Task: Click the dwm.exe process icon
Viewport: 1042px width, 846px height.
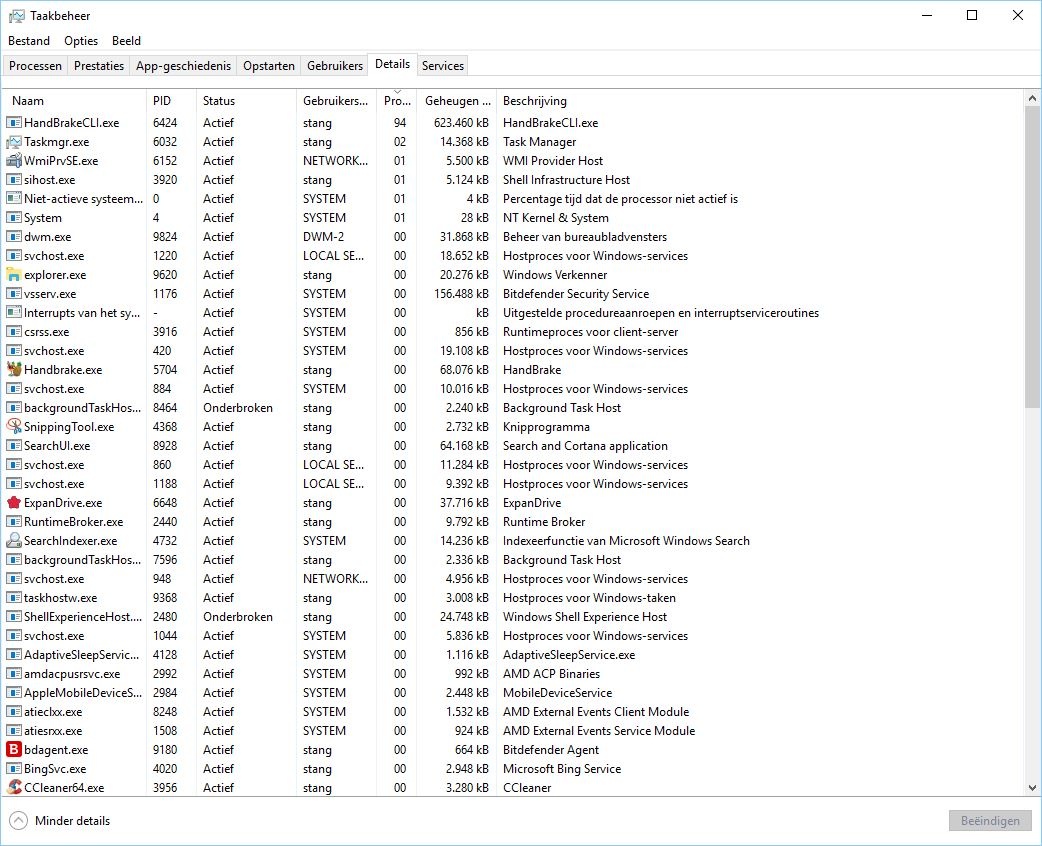Action: pyautogui.click(x=13, y=237)
